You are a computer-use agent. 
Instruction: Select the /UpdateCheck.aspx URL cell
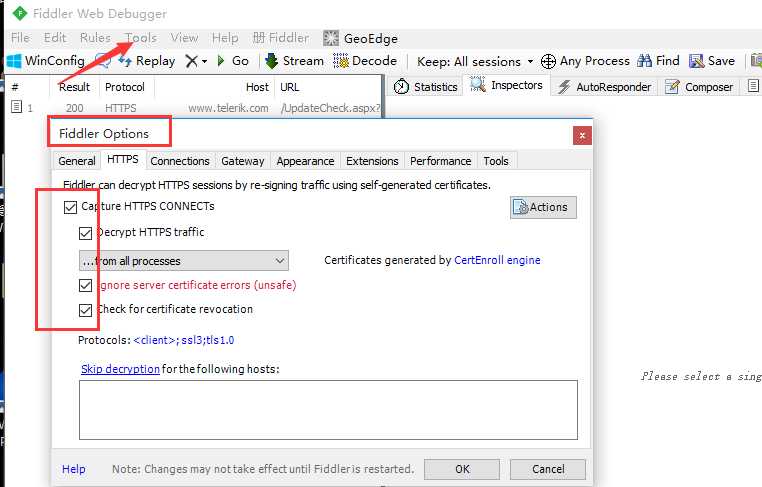point(330,108)
